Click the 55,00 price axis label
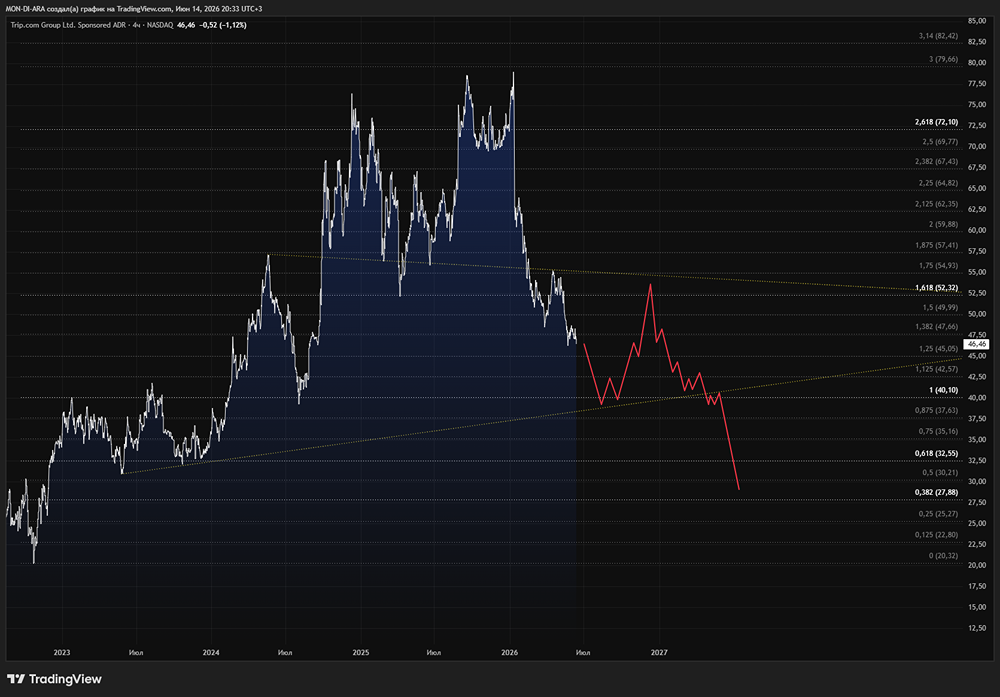Image resolution: width=1000 pixels, height=697 pixels. pyautogui.click(x=977, y=272)
